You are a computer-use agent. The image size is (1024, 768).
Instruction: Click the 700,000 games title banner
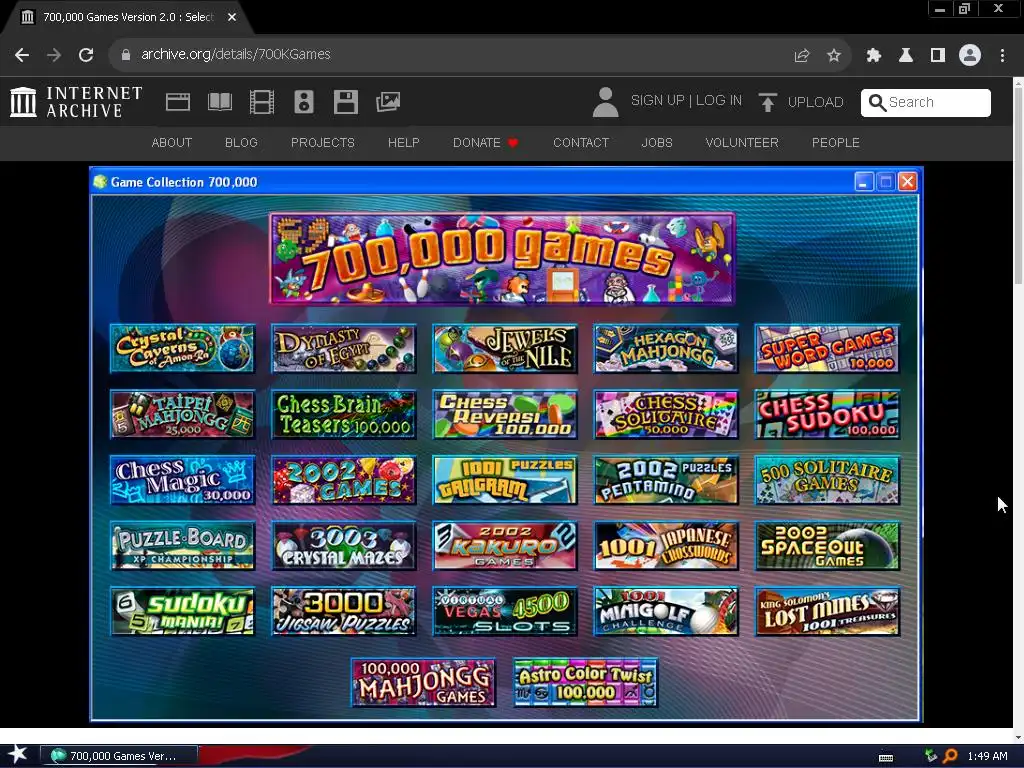click(502, 259)
